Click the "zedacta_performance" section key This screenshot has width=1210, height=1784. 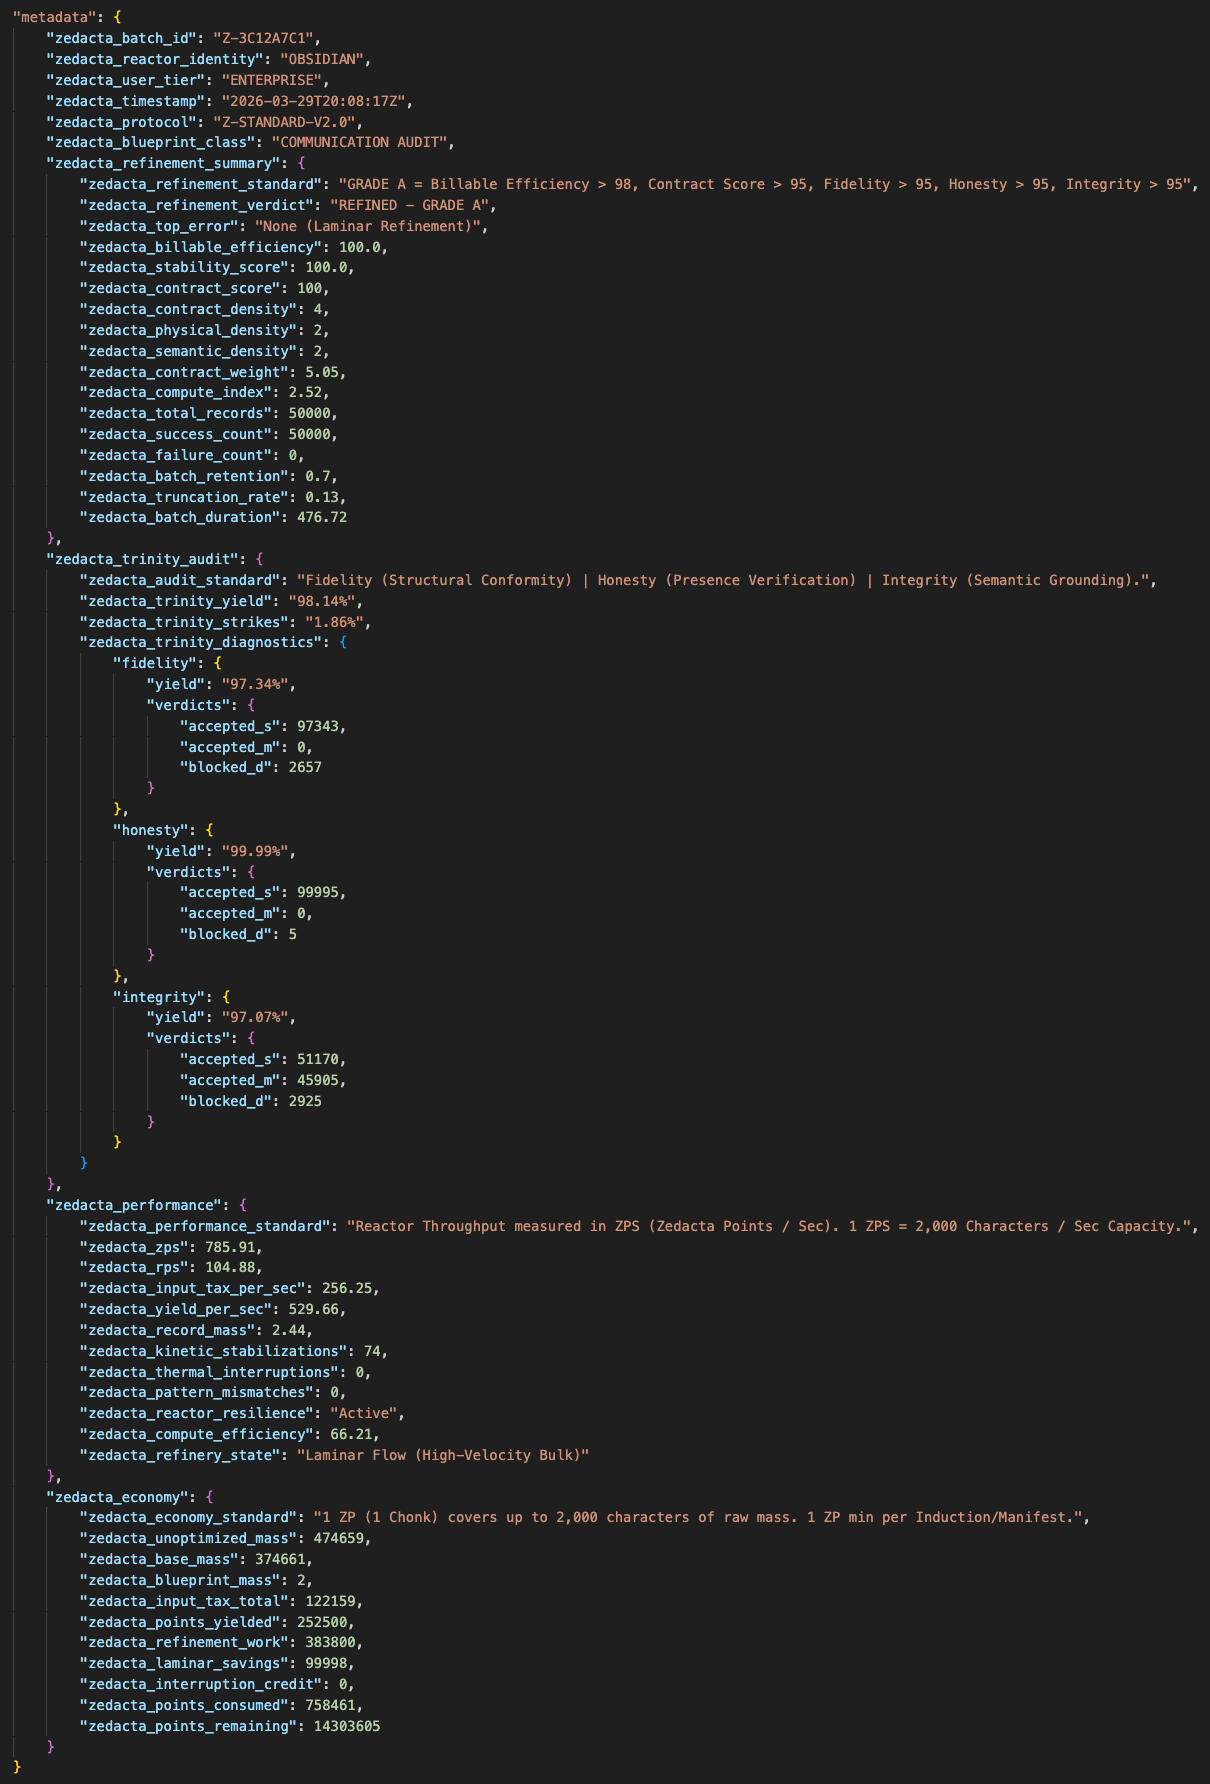[137, 1205]
